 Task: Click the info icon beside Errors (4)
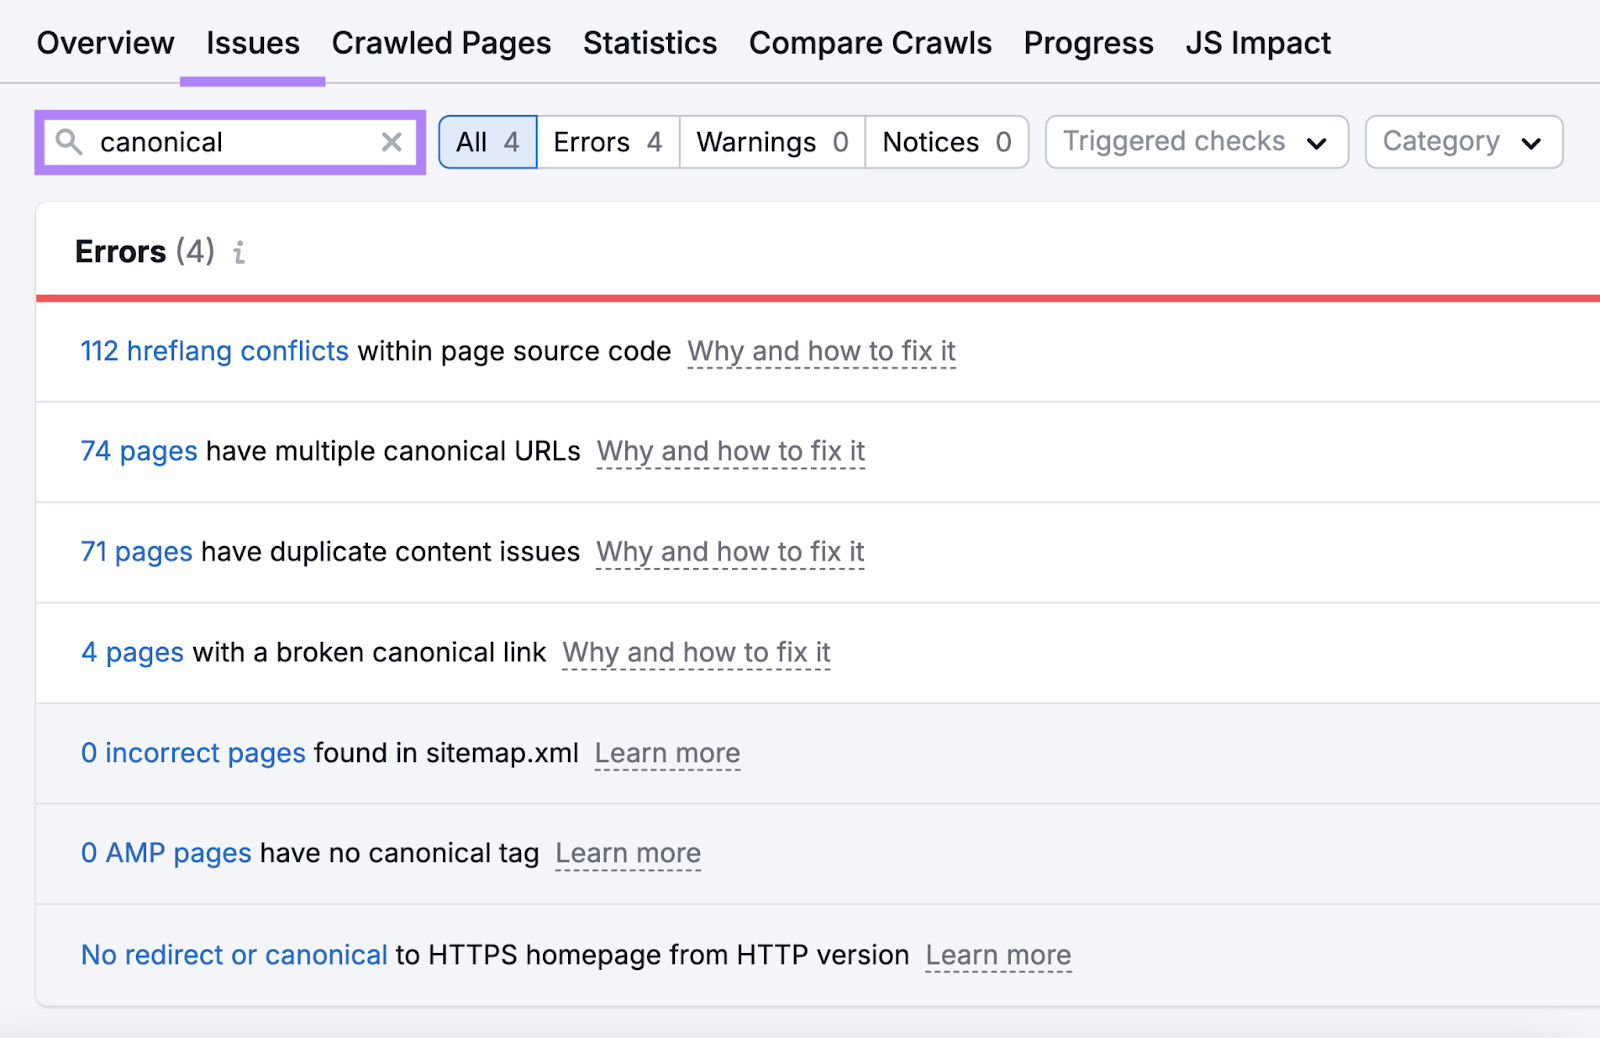(x=238, y=253)
